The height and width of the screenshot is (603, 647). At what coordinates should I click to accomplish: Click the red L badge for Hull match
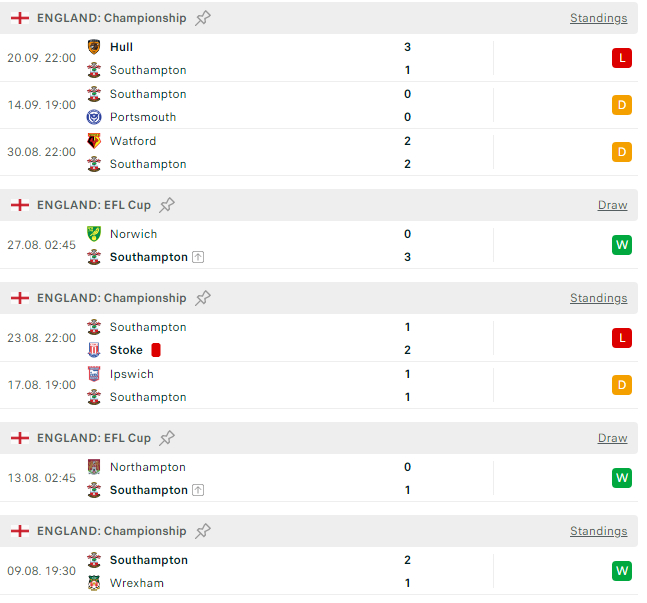[x=622, y=58]
